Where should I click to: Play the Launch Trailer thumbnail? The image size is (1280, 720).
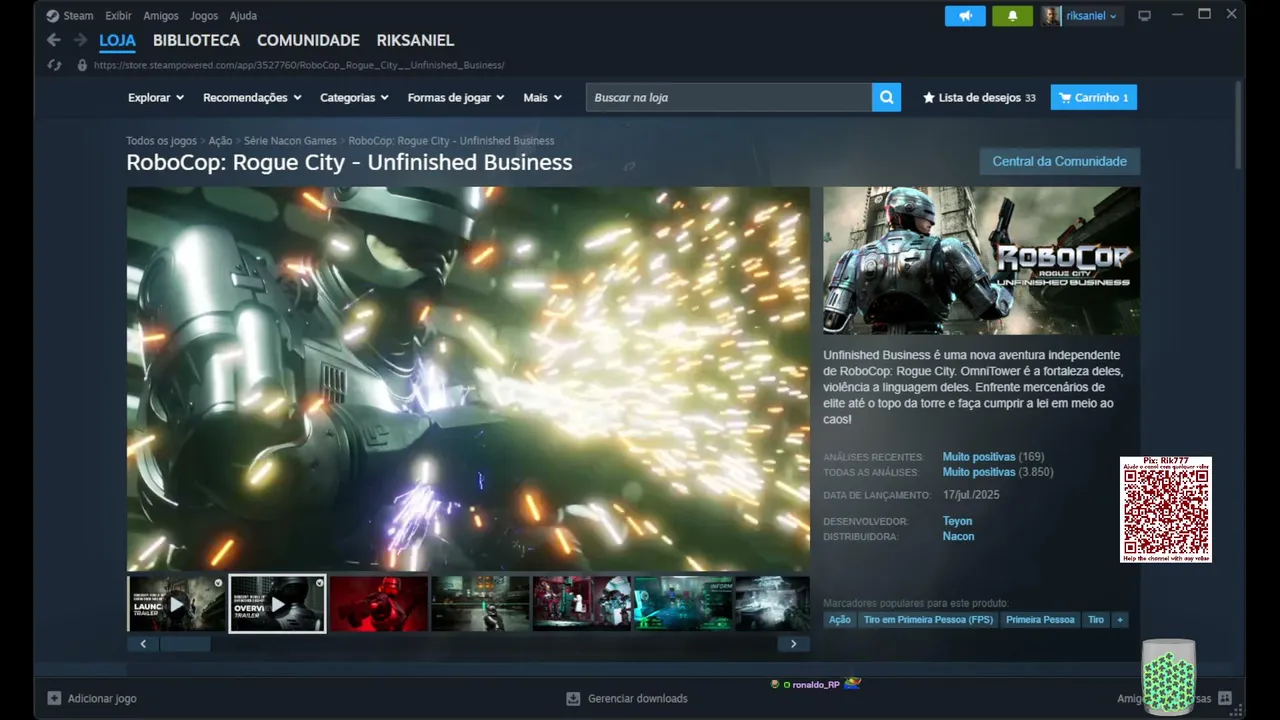click(176, 603)
